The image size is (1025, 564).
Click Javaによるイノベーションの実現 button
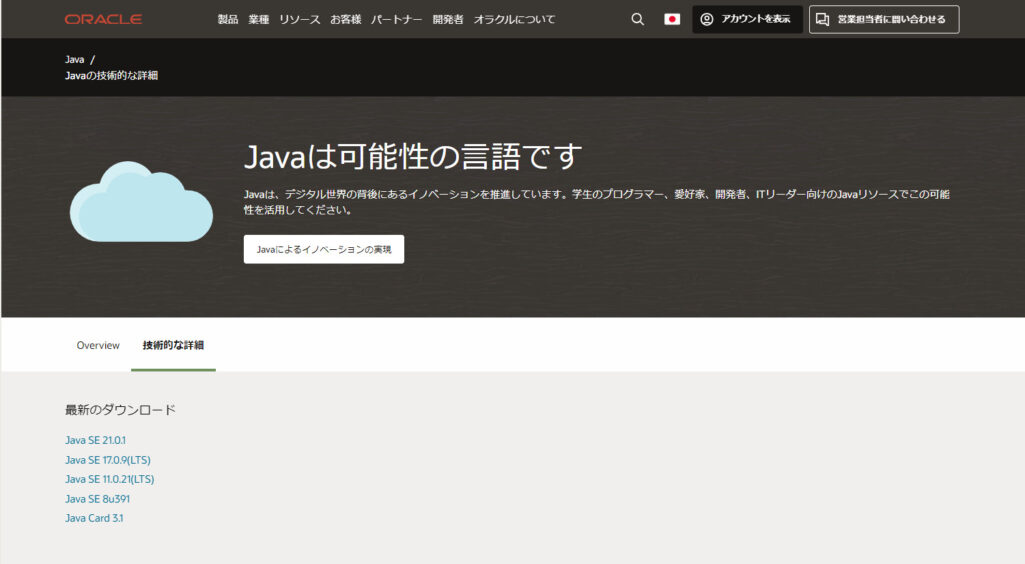click(x=324, y=249)
